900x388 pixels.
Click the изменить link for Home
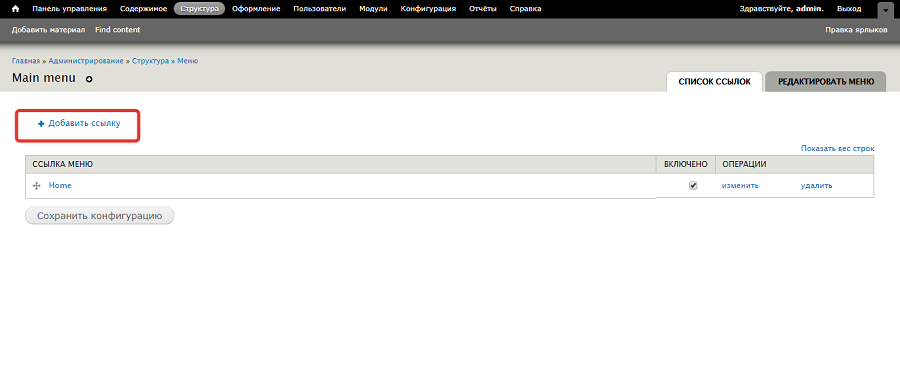(740, 185)
